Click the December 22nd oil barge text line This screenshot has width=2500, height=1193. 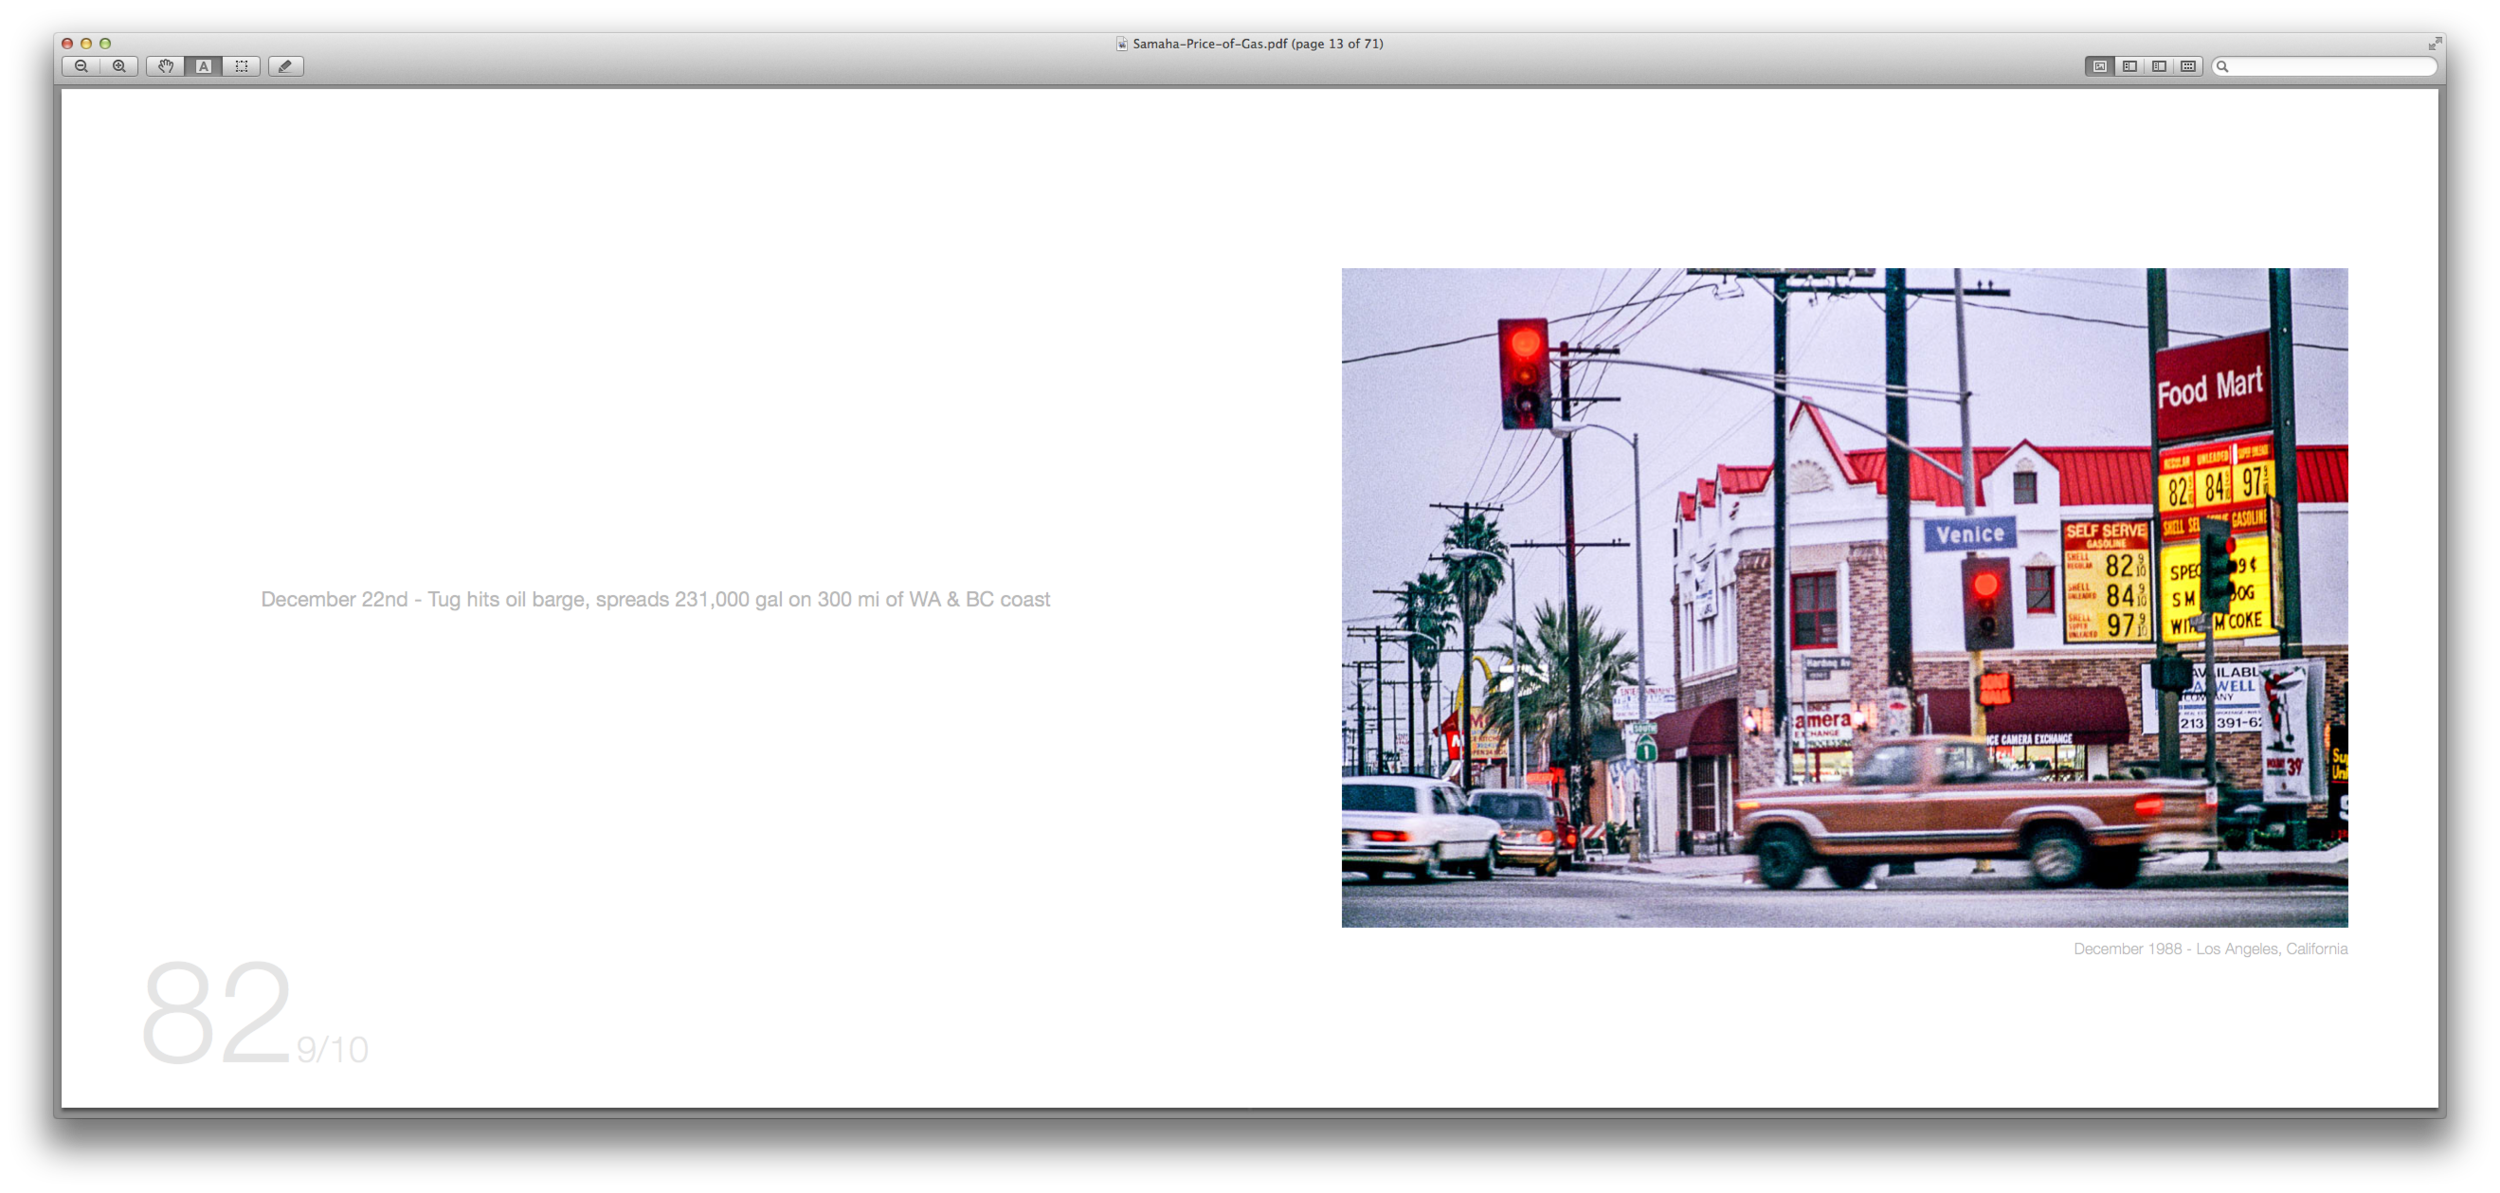point(655,599)
